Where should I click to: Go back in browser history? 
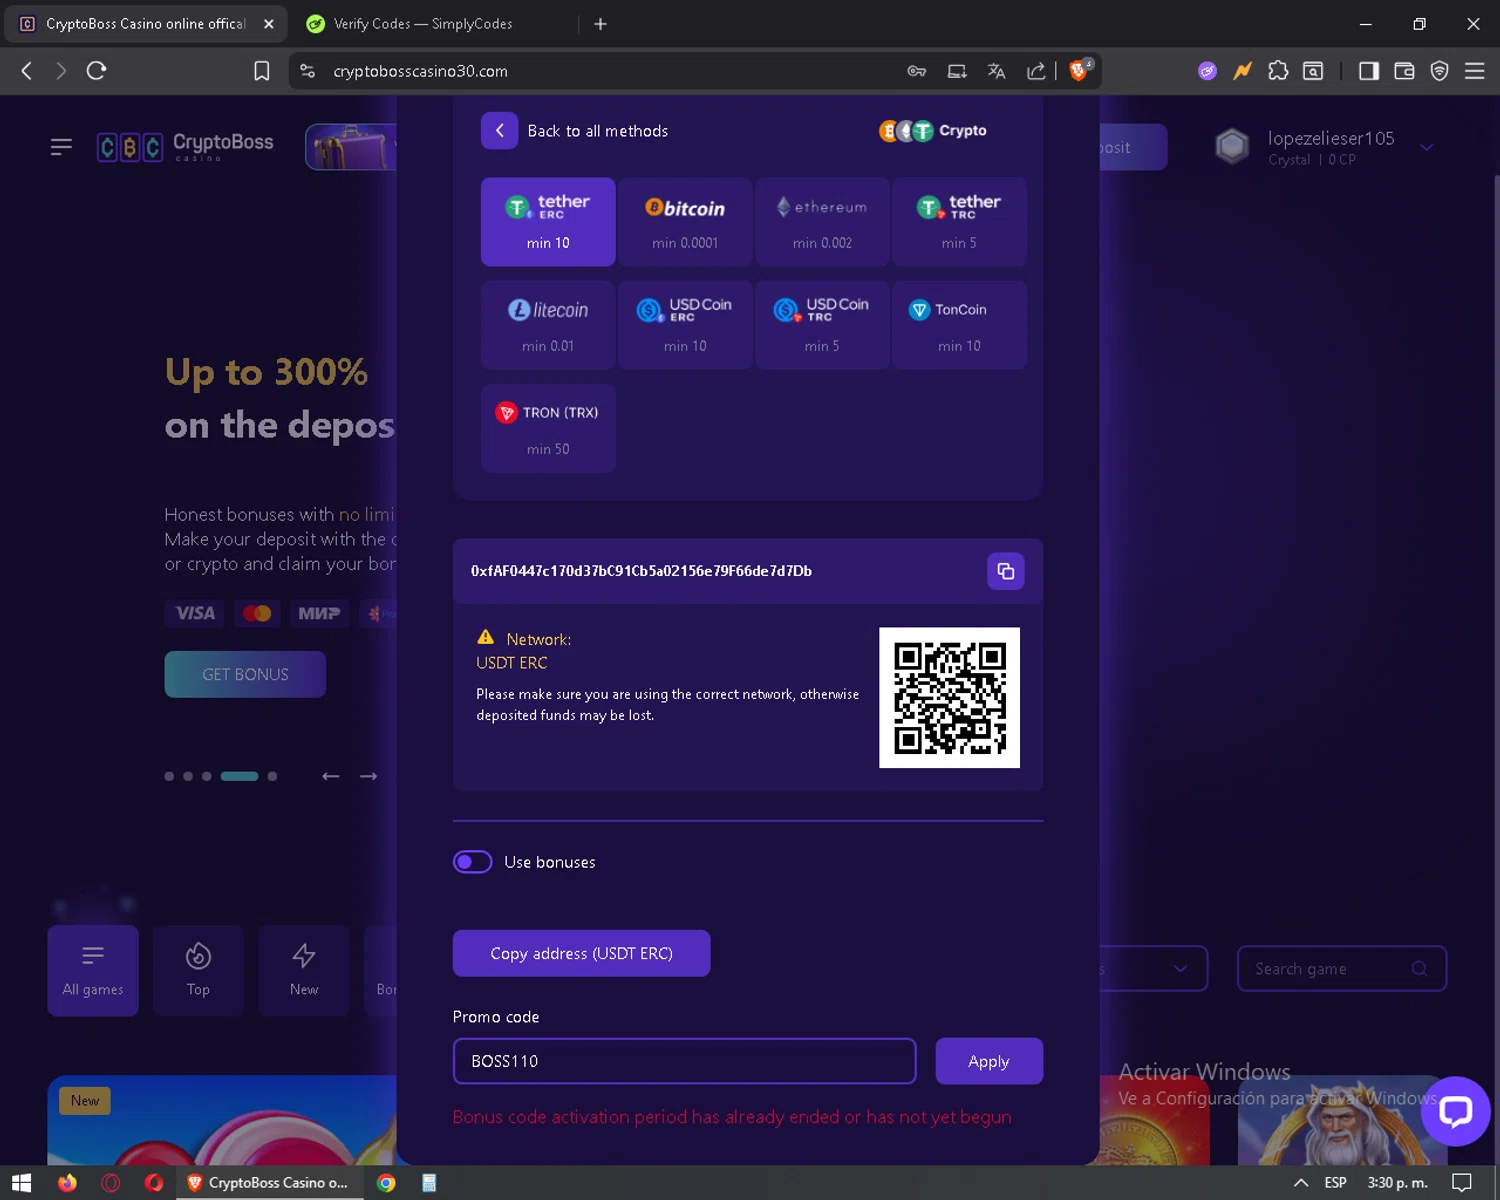(27, 71)
